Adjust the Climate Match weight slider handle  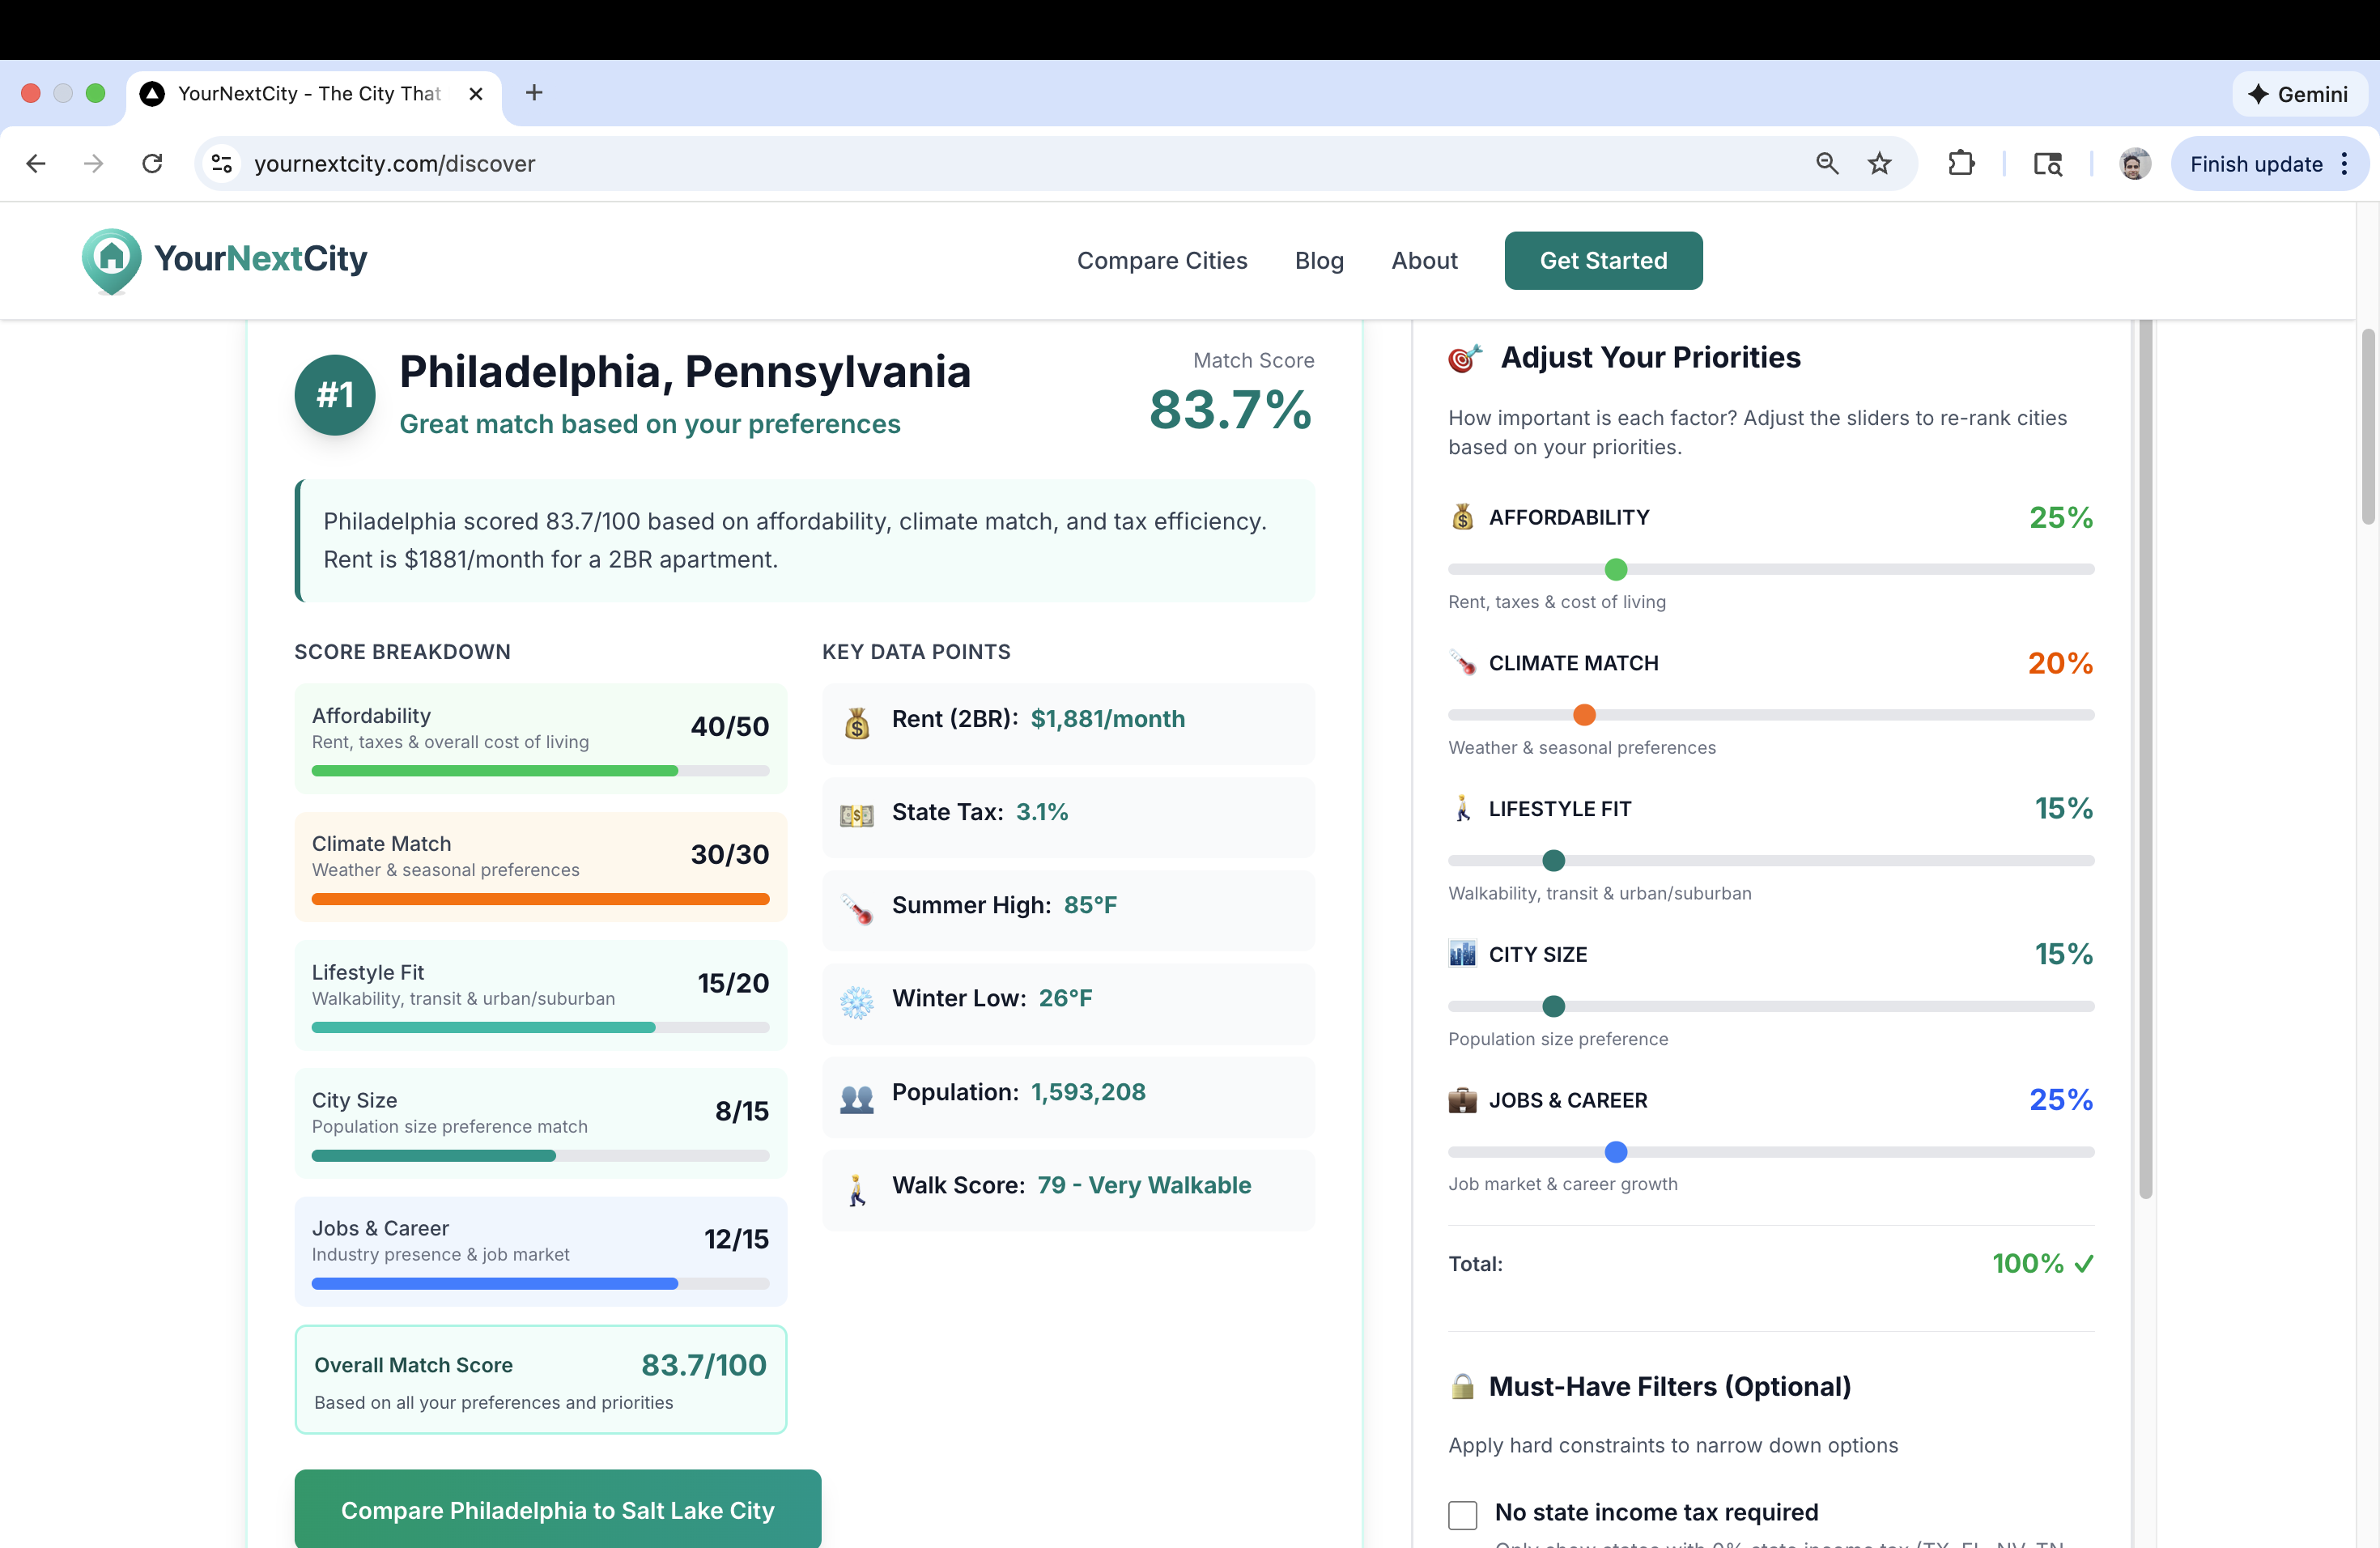1584,714
